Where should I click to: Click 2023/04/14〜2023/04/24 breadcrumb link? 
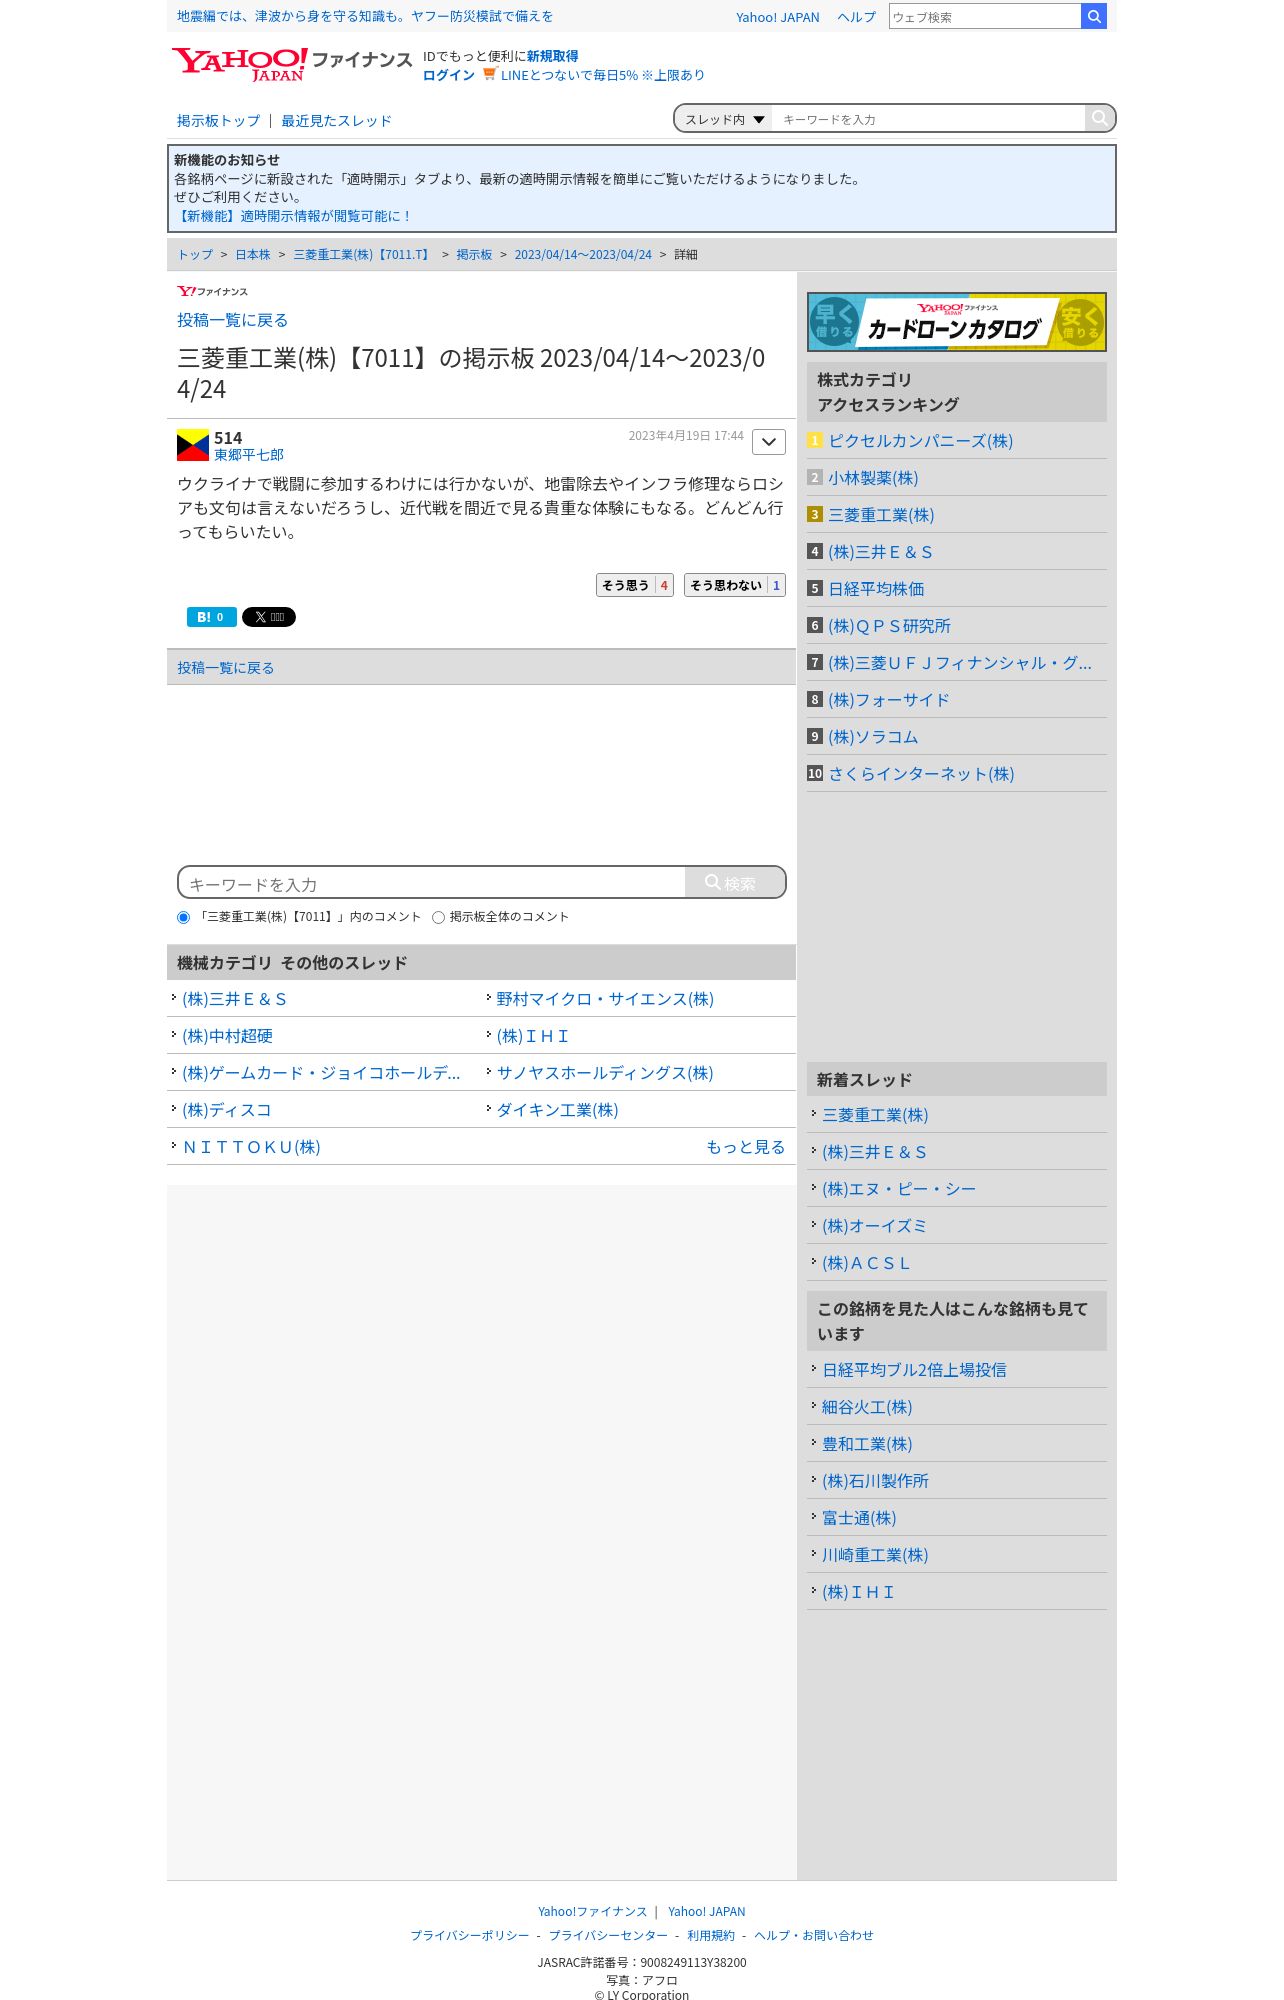click(x=583, y=255)
